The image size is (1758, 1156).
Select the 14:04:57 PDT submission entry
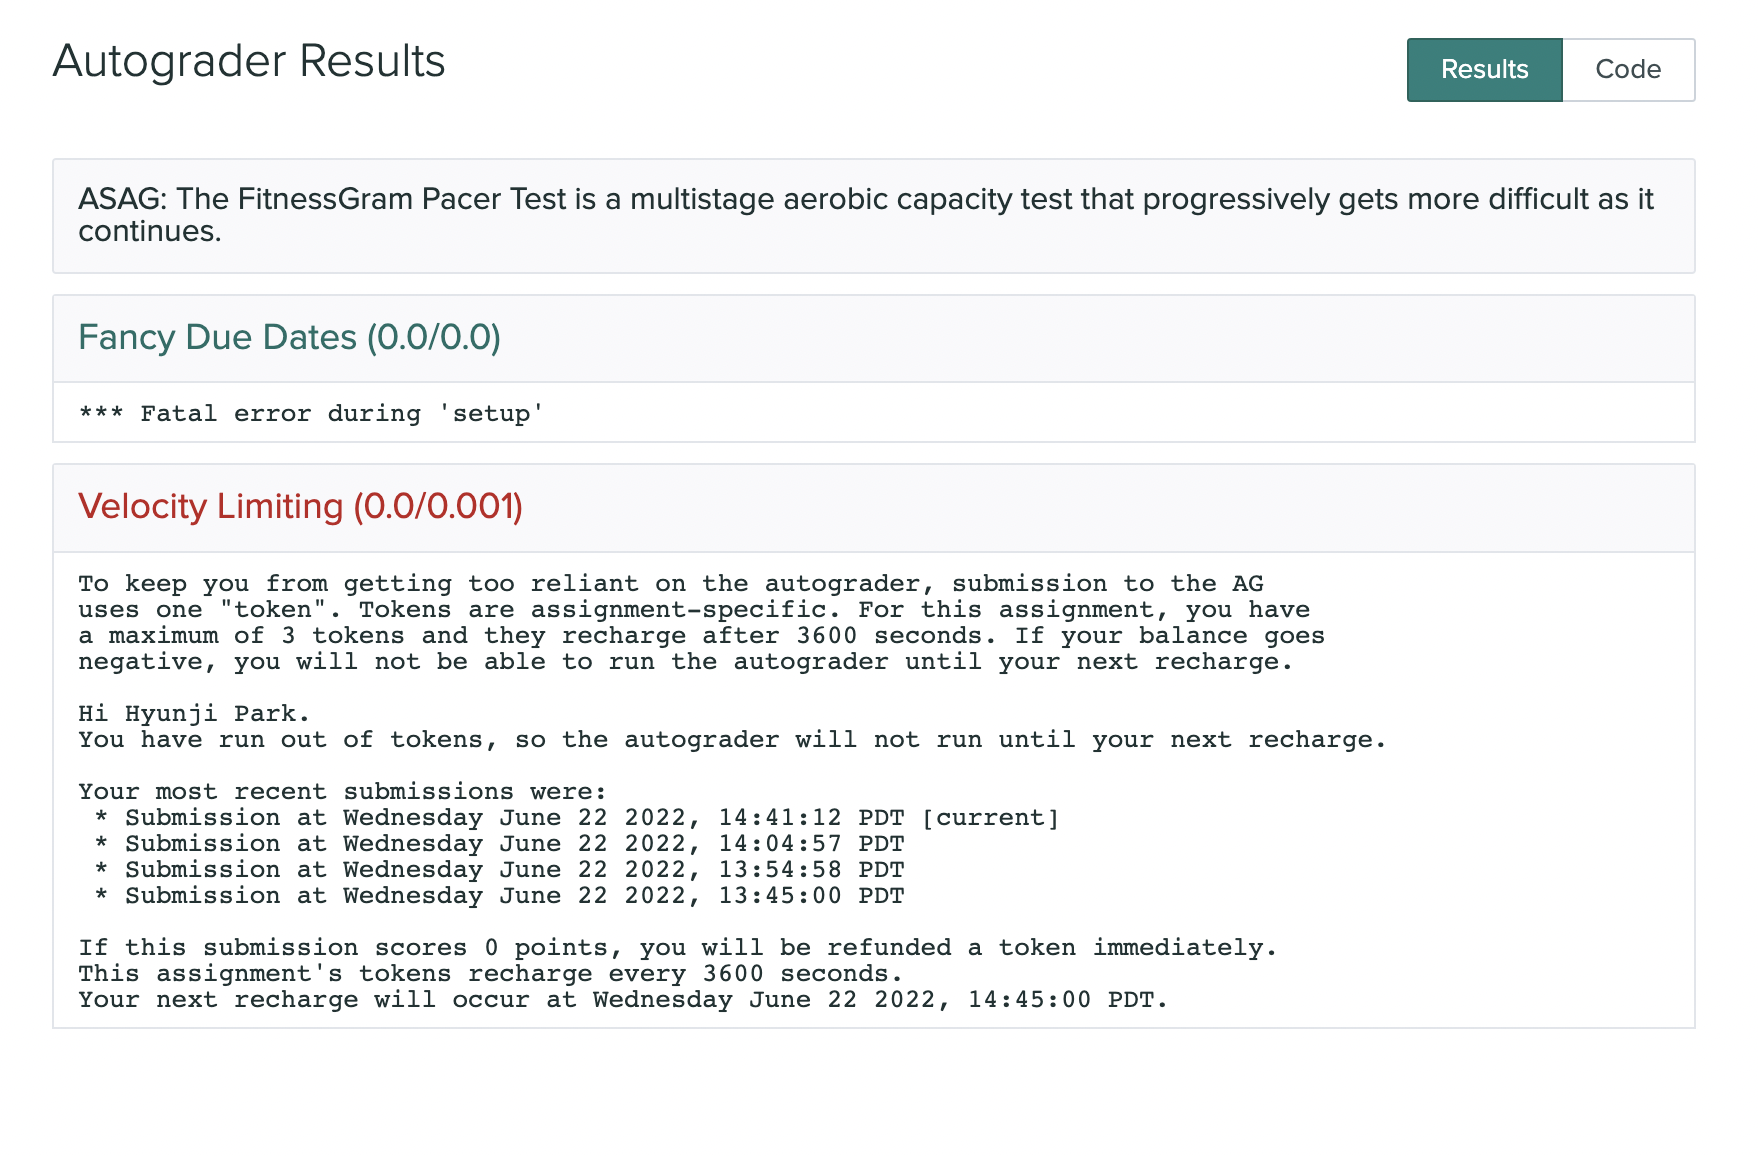click(x=514, y=844)
